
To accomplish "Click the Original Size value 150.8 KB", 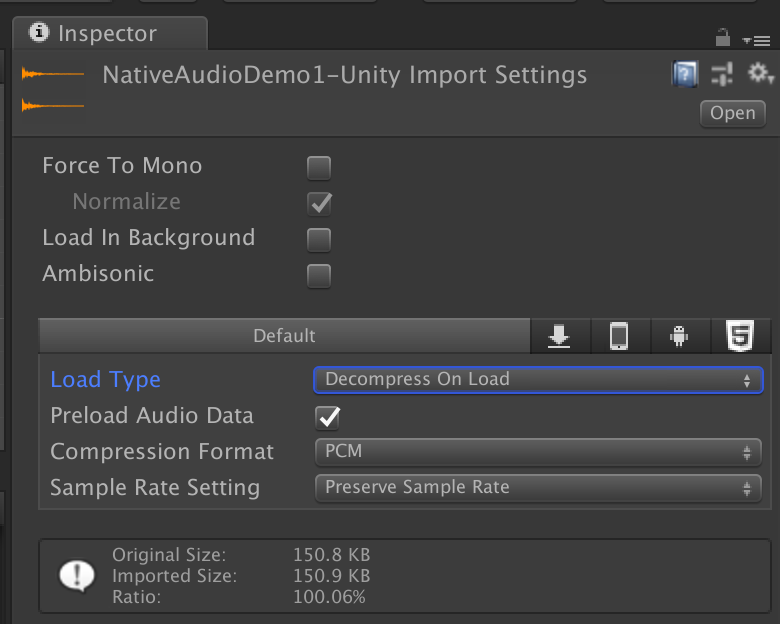I will pyautogui.click(x=332, y=555).
